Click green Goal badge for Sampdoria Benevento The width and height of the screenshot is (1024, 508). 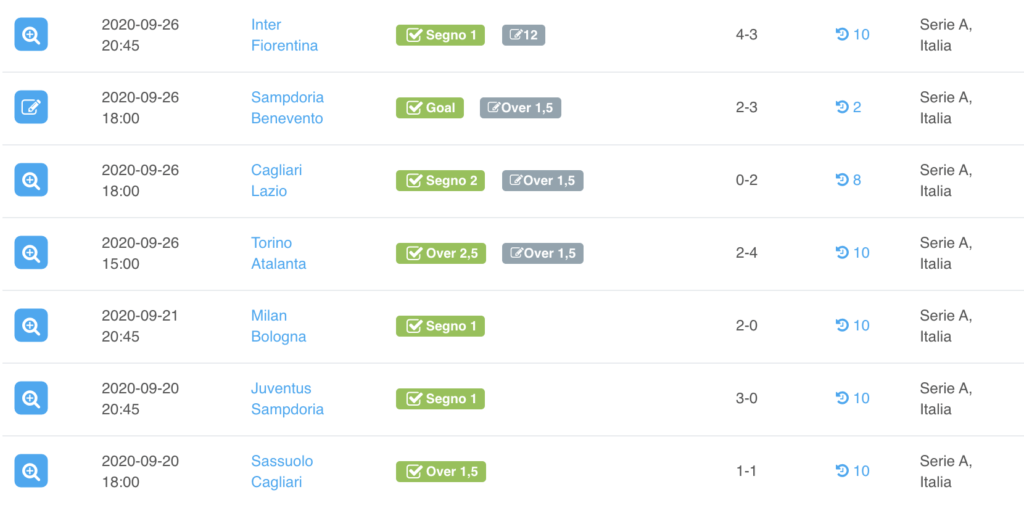pos(430,108)
